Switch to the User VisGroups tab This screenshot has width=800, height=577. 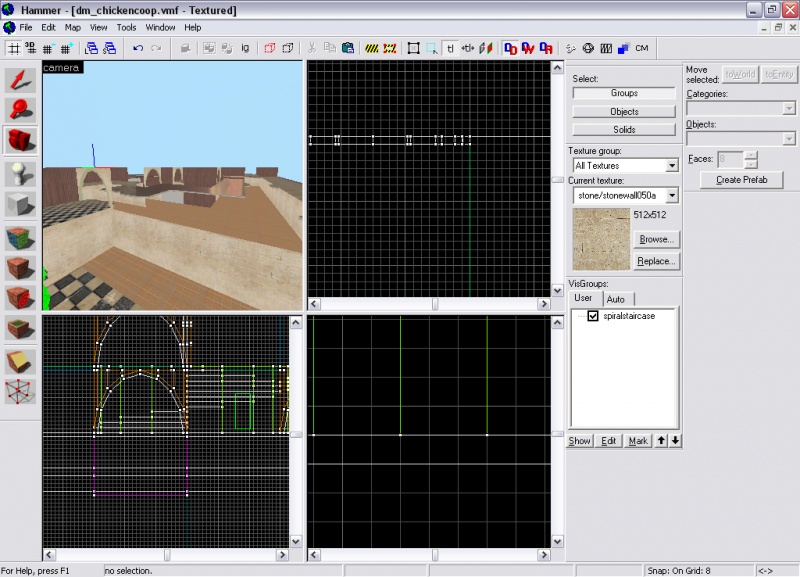(583, 298)
